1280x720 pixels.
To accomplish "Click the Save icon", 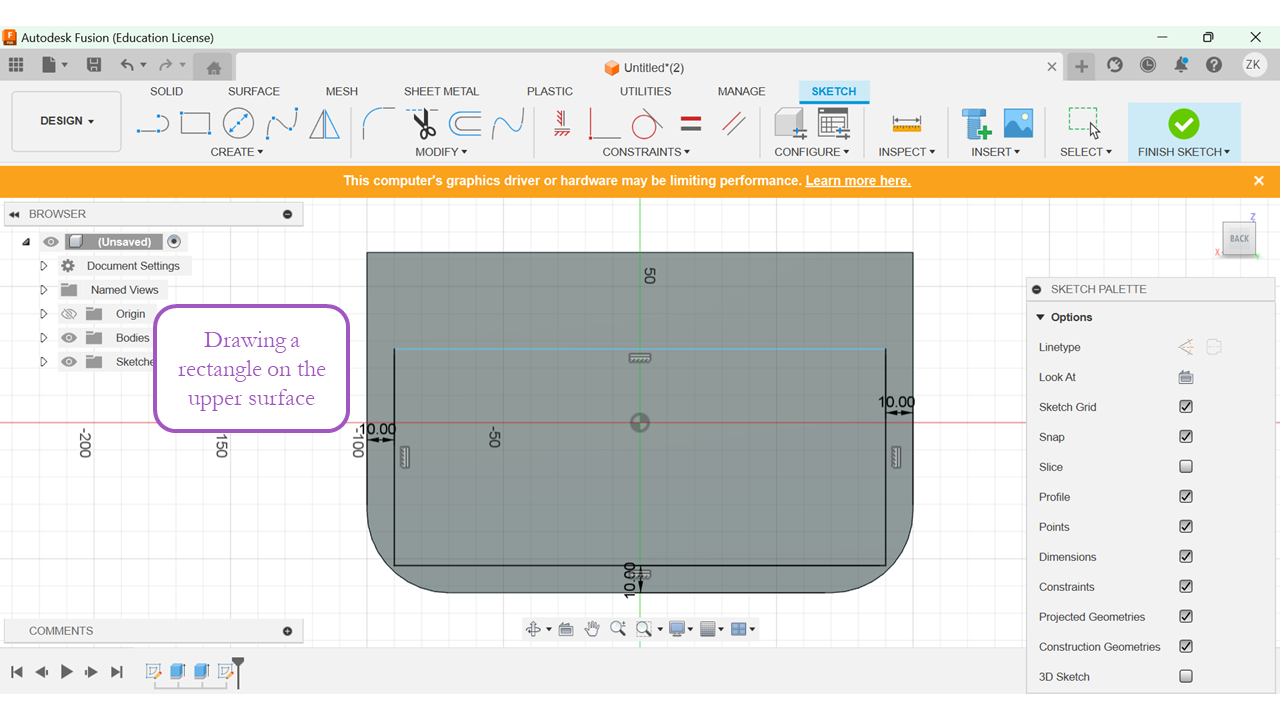I will (x=94, y=65).
